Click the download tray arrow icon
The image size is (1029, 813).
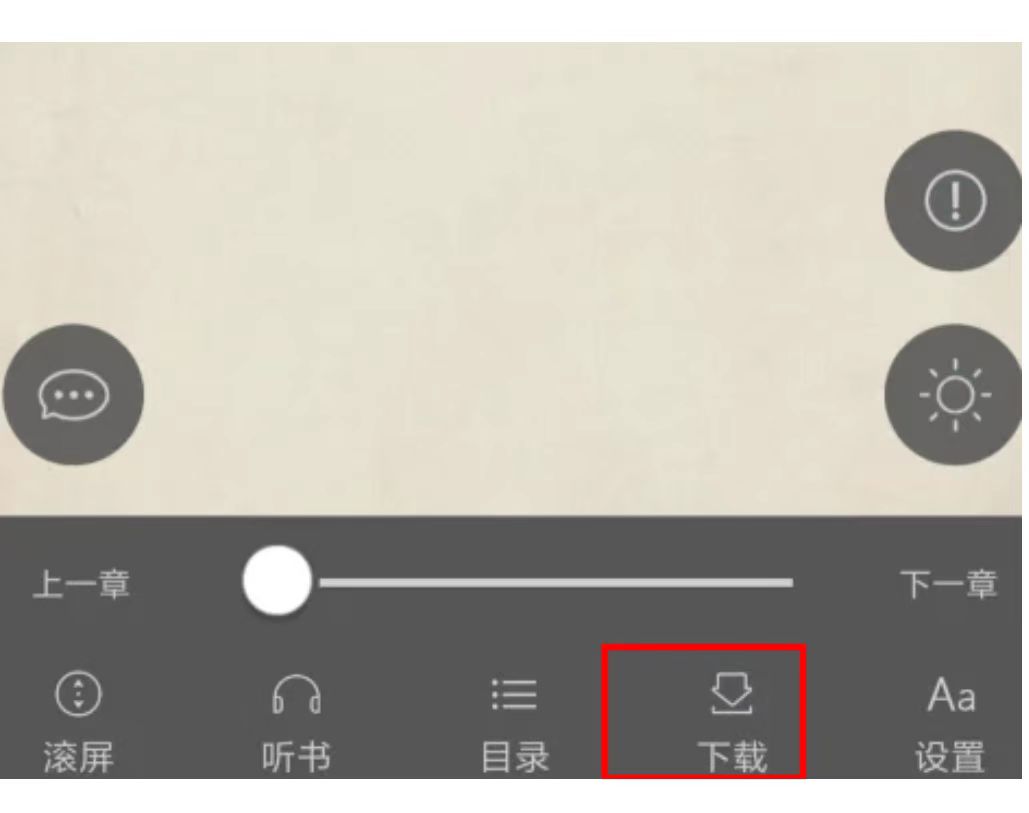pyautogui.click(x=732, y=693)
